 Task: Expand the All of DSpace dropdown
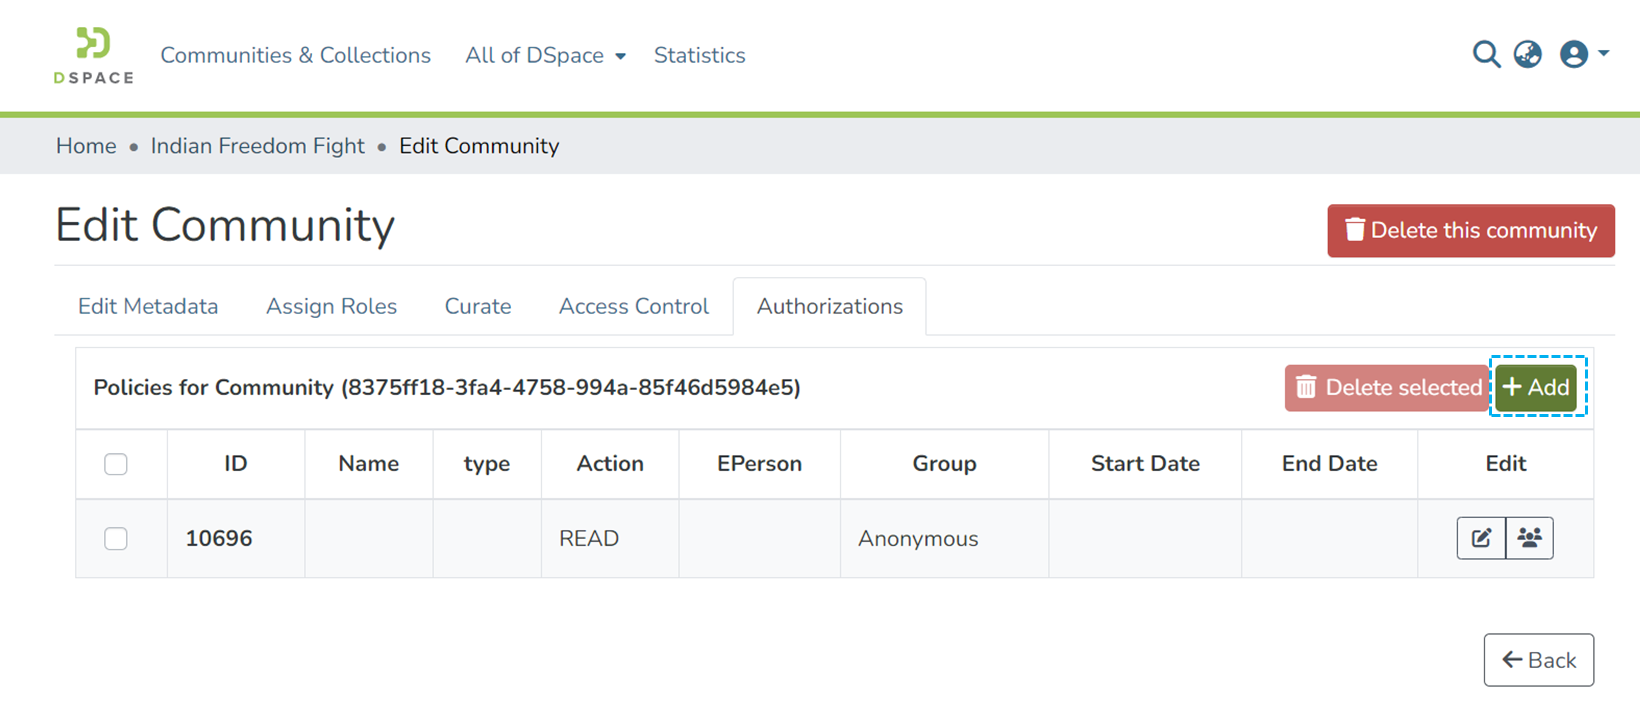545,56
